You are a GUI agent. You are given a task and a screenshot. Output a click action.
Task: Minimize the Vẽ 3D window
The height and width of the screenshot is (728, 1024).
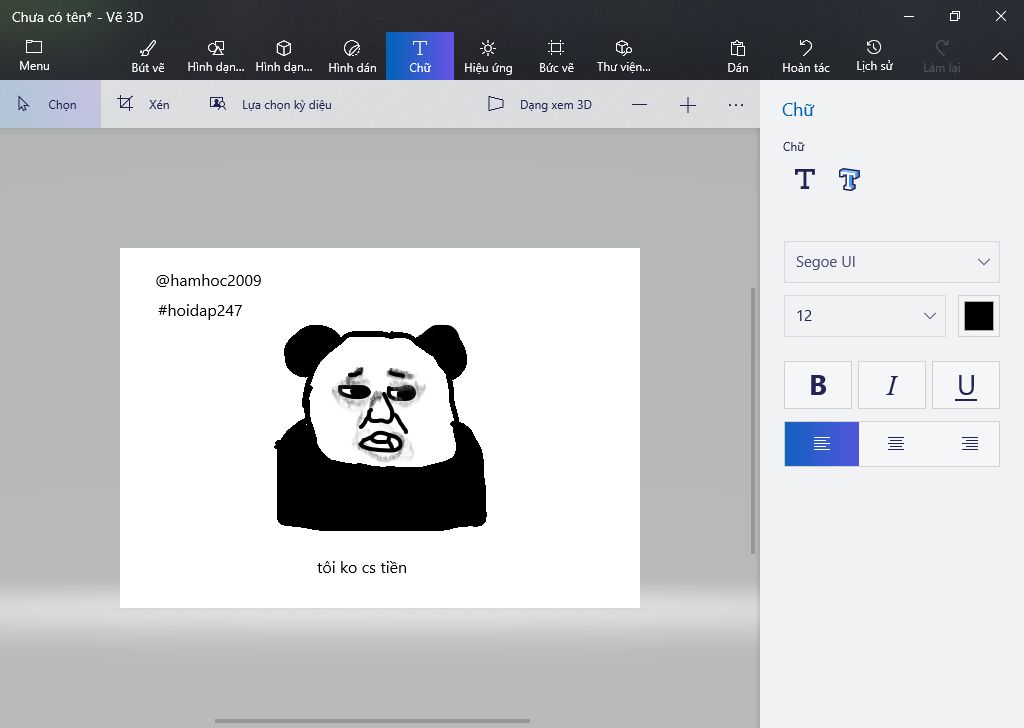909,16
